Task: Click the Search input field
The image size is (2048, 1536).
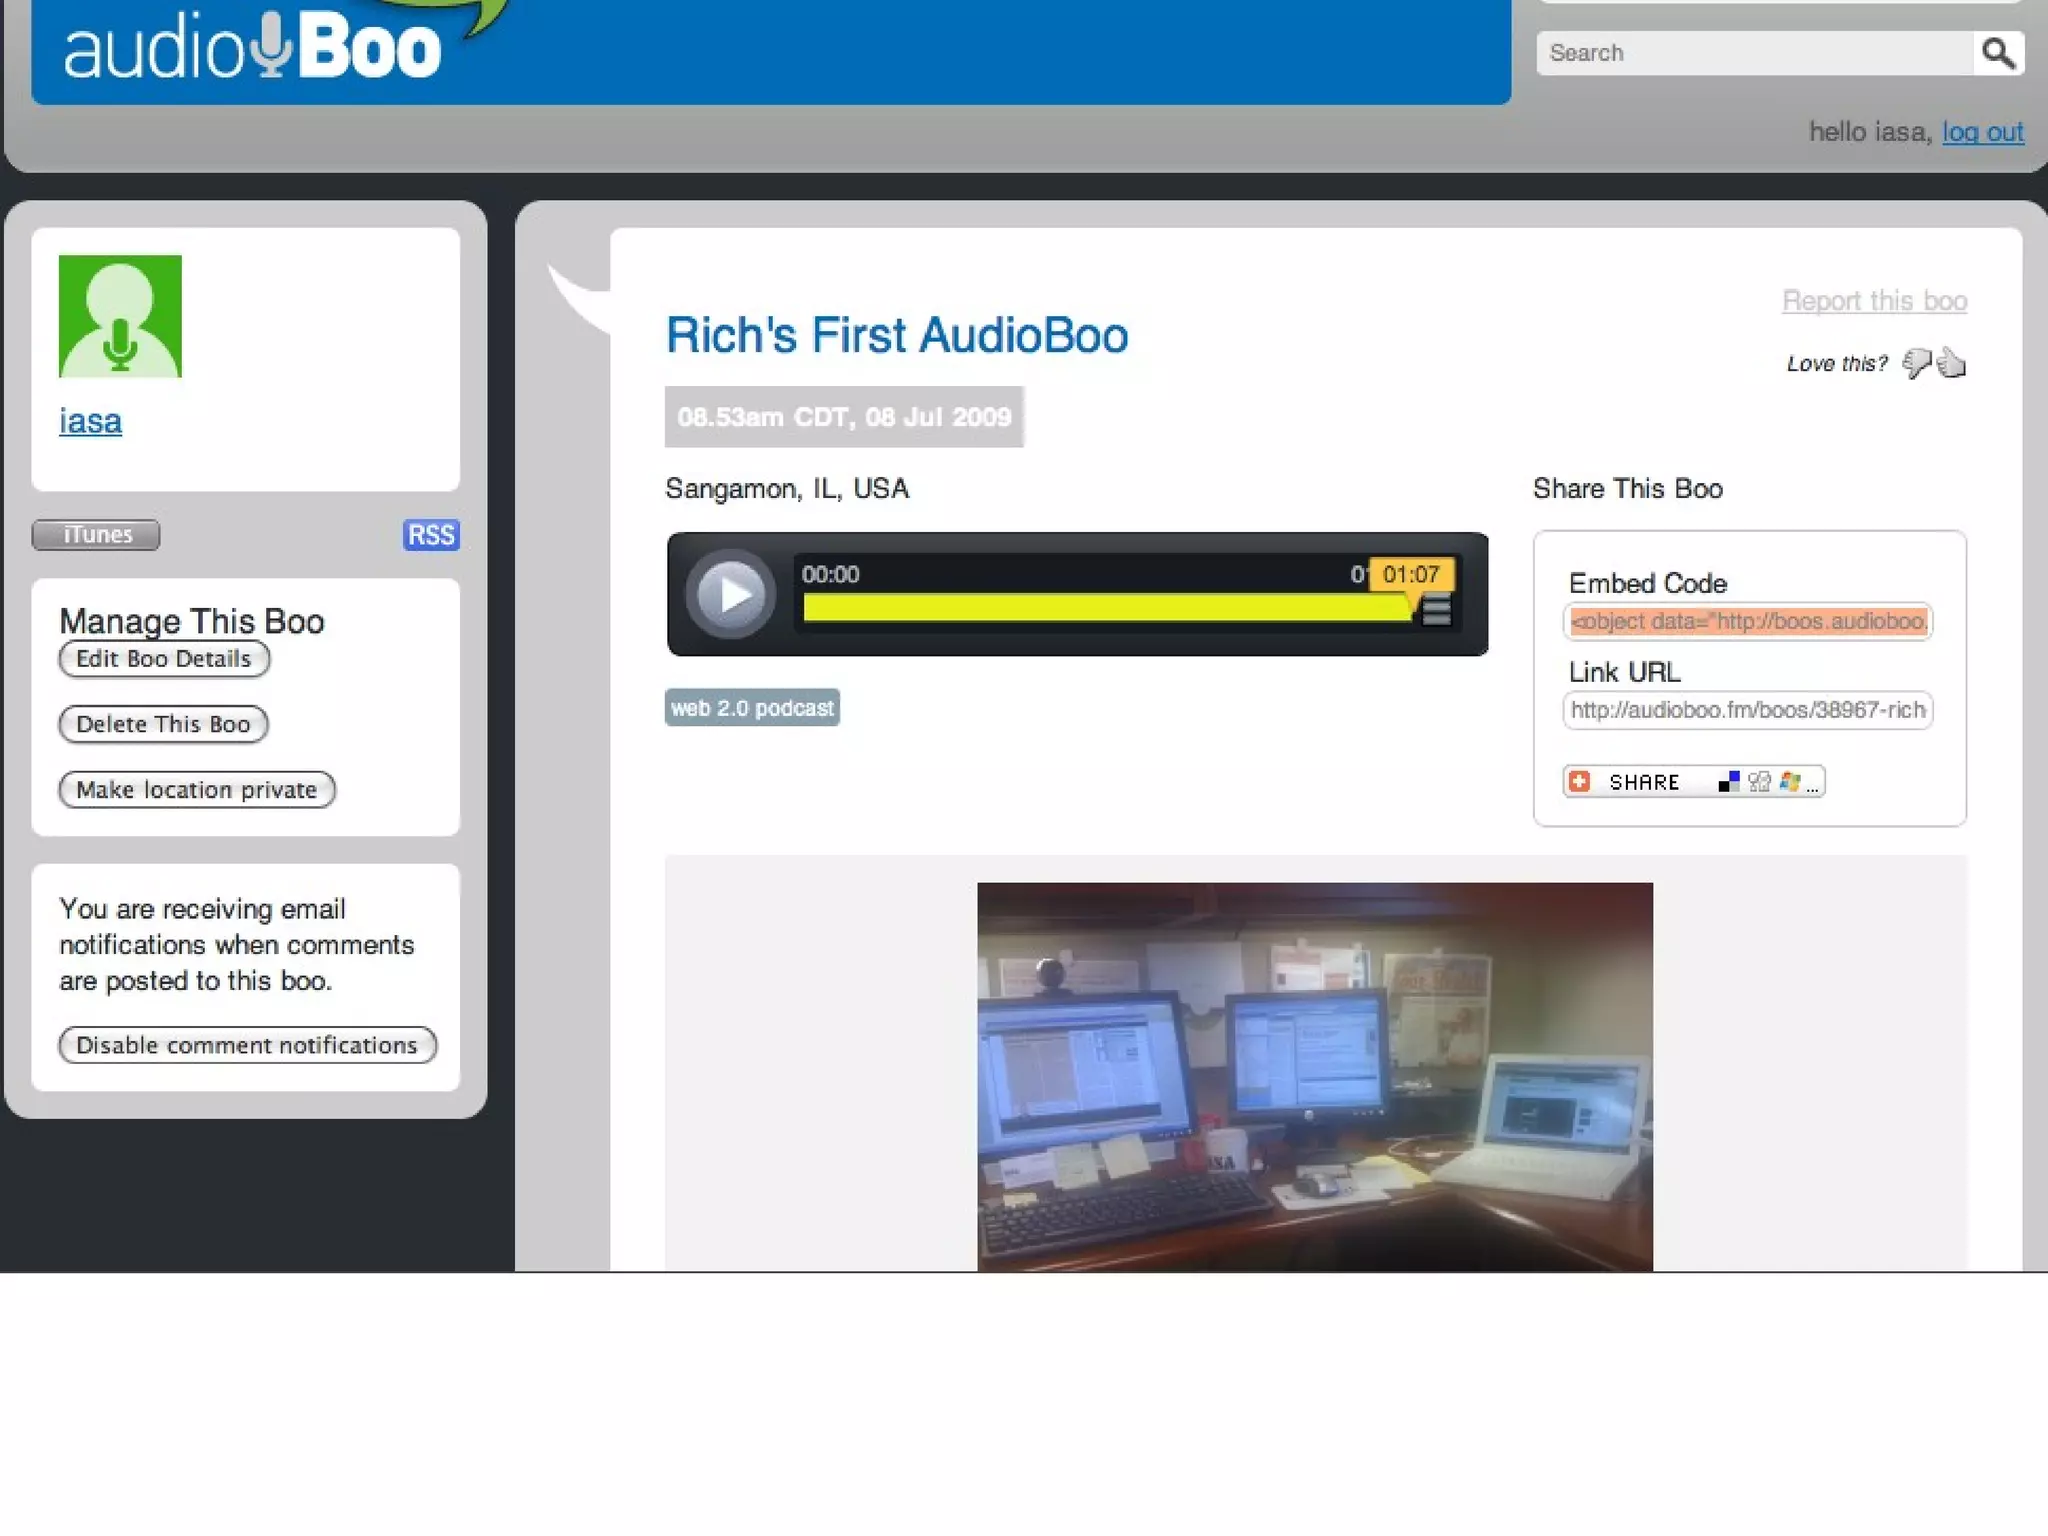Action: click(1754, 53)
